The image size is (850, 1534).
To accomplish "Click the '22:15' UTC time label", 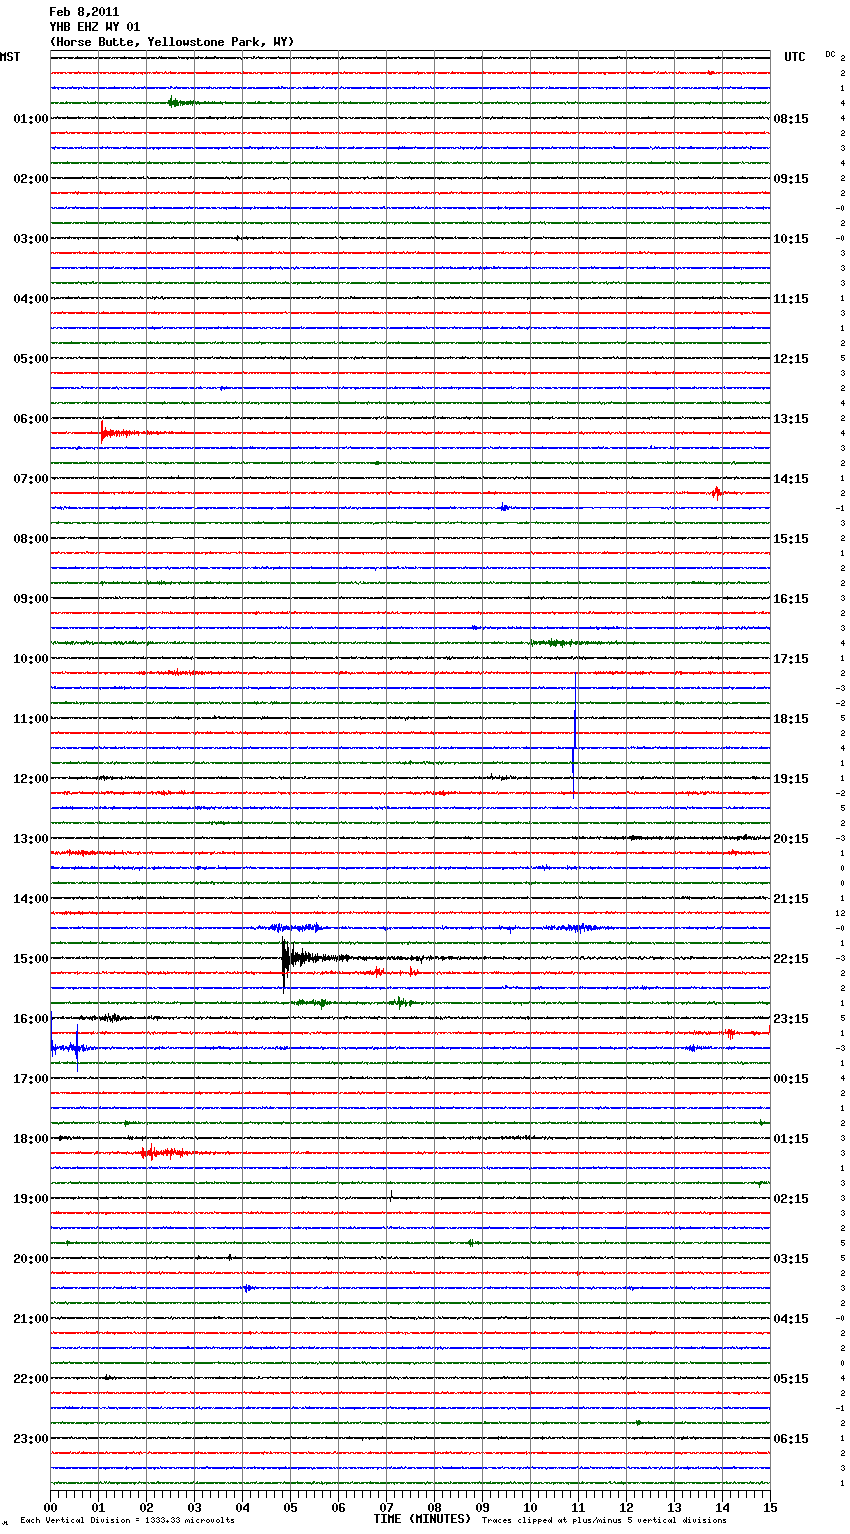I will click(x=791, y=959).
